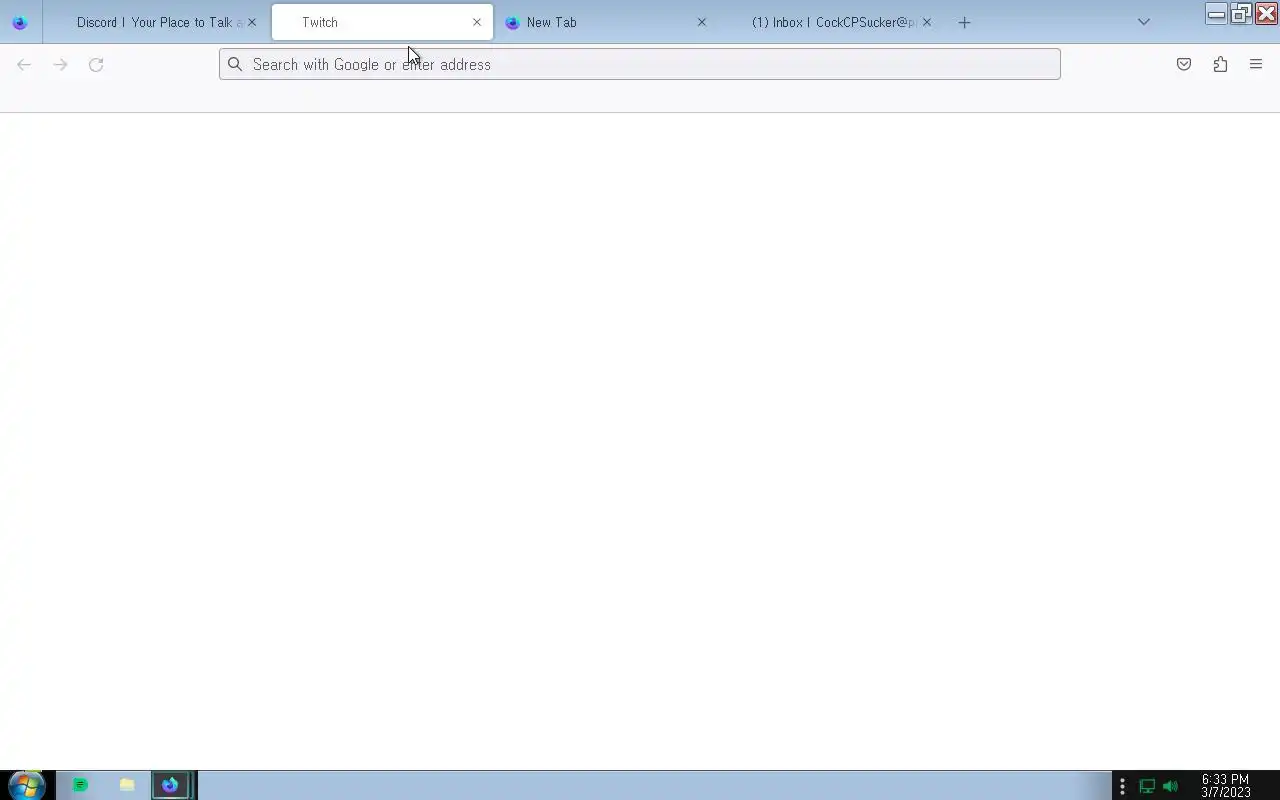1280x800 pixels.
Task: Select the browser icon in taskbar
Action: click(171, 785)
